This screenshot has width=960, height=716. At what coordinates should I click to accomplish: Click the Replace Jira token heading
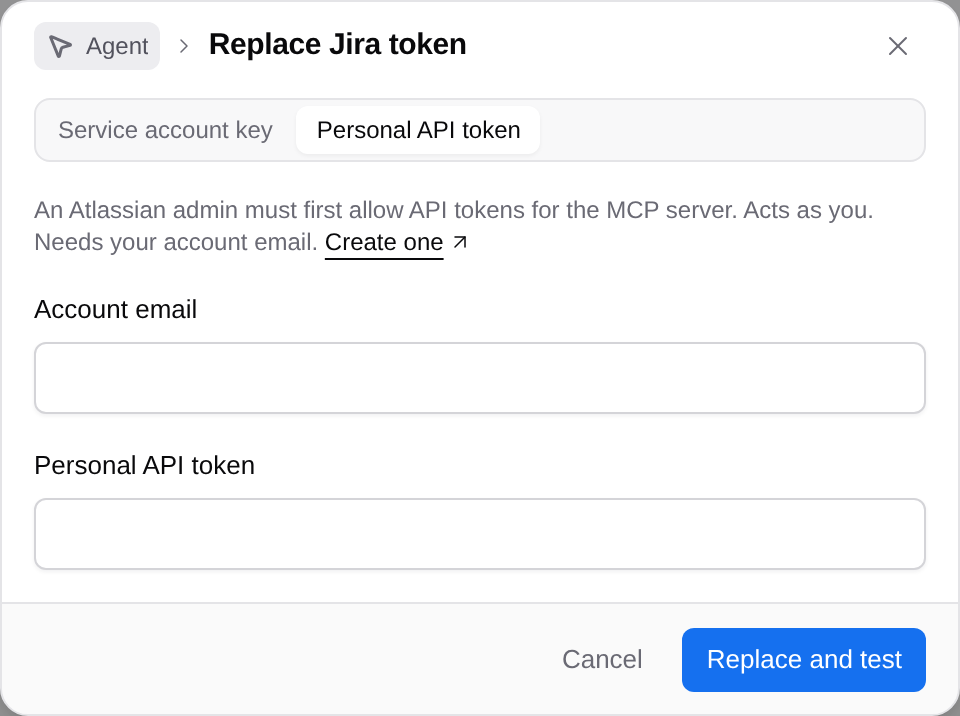pos(337,45)
